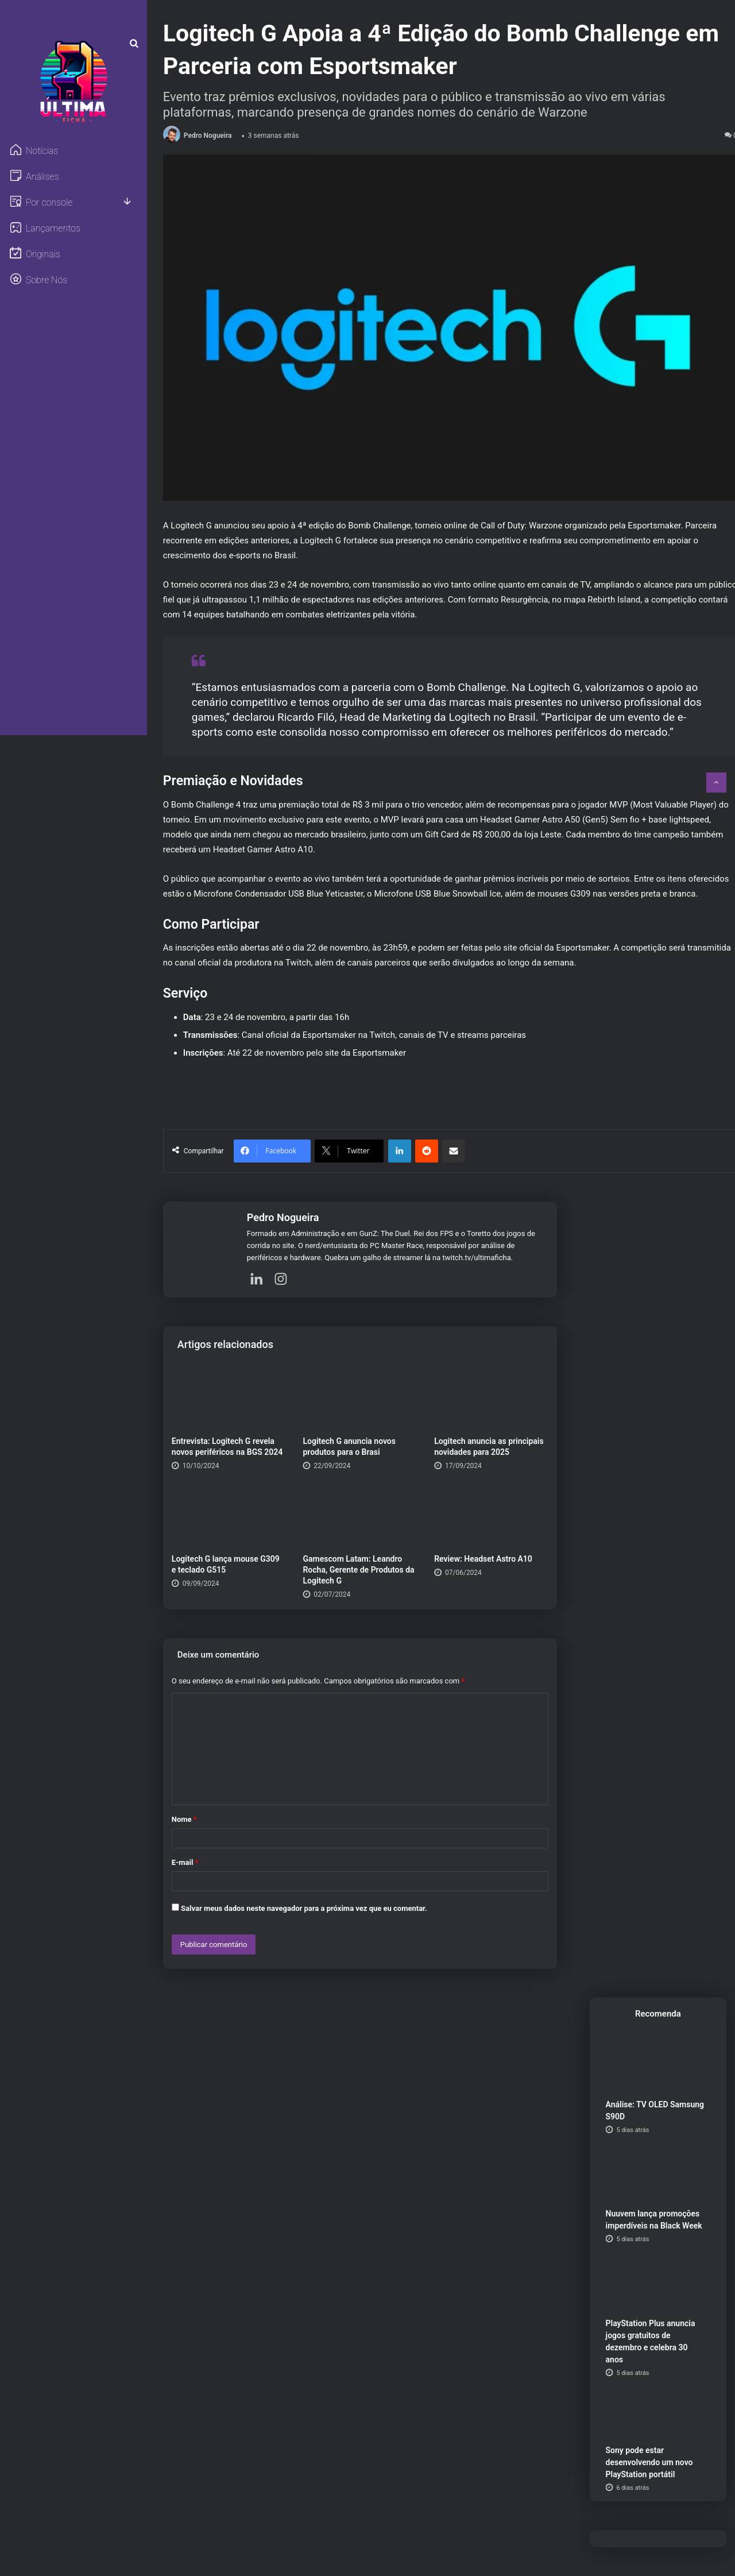The width and height of the screenshot is (735, 2576).
Task: Share the article on Facebook
Action: [272, 1151]
